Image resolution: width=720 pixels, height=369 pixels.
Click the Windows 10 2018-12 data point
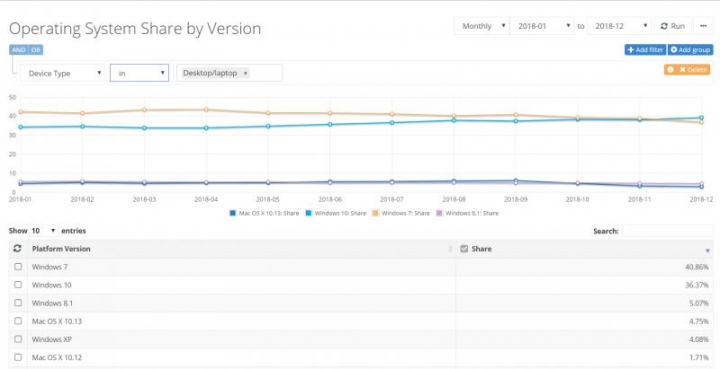pyautogui.click(x=701, y=118)
